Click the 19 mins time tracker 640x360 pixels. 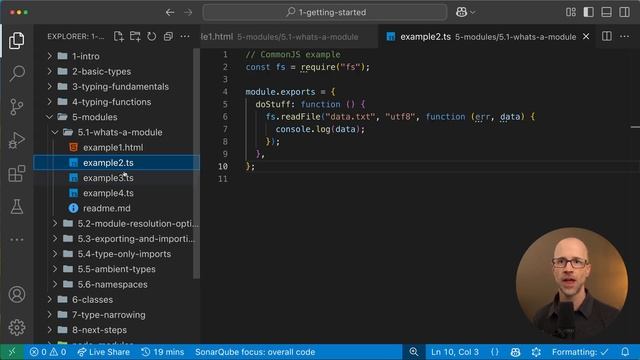[x=162, y=352]
